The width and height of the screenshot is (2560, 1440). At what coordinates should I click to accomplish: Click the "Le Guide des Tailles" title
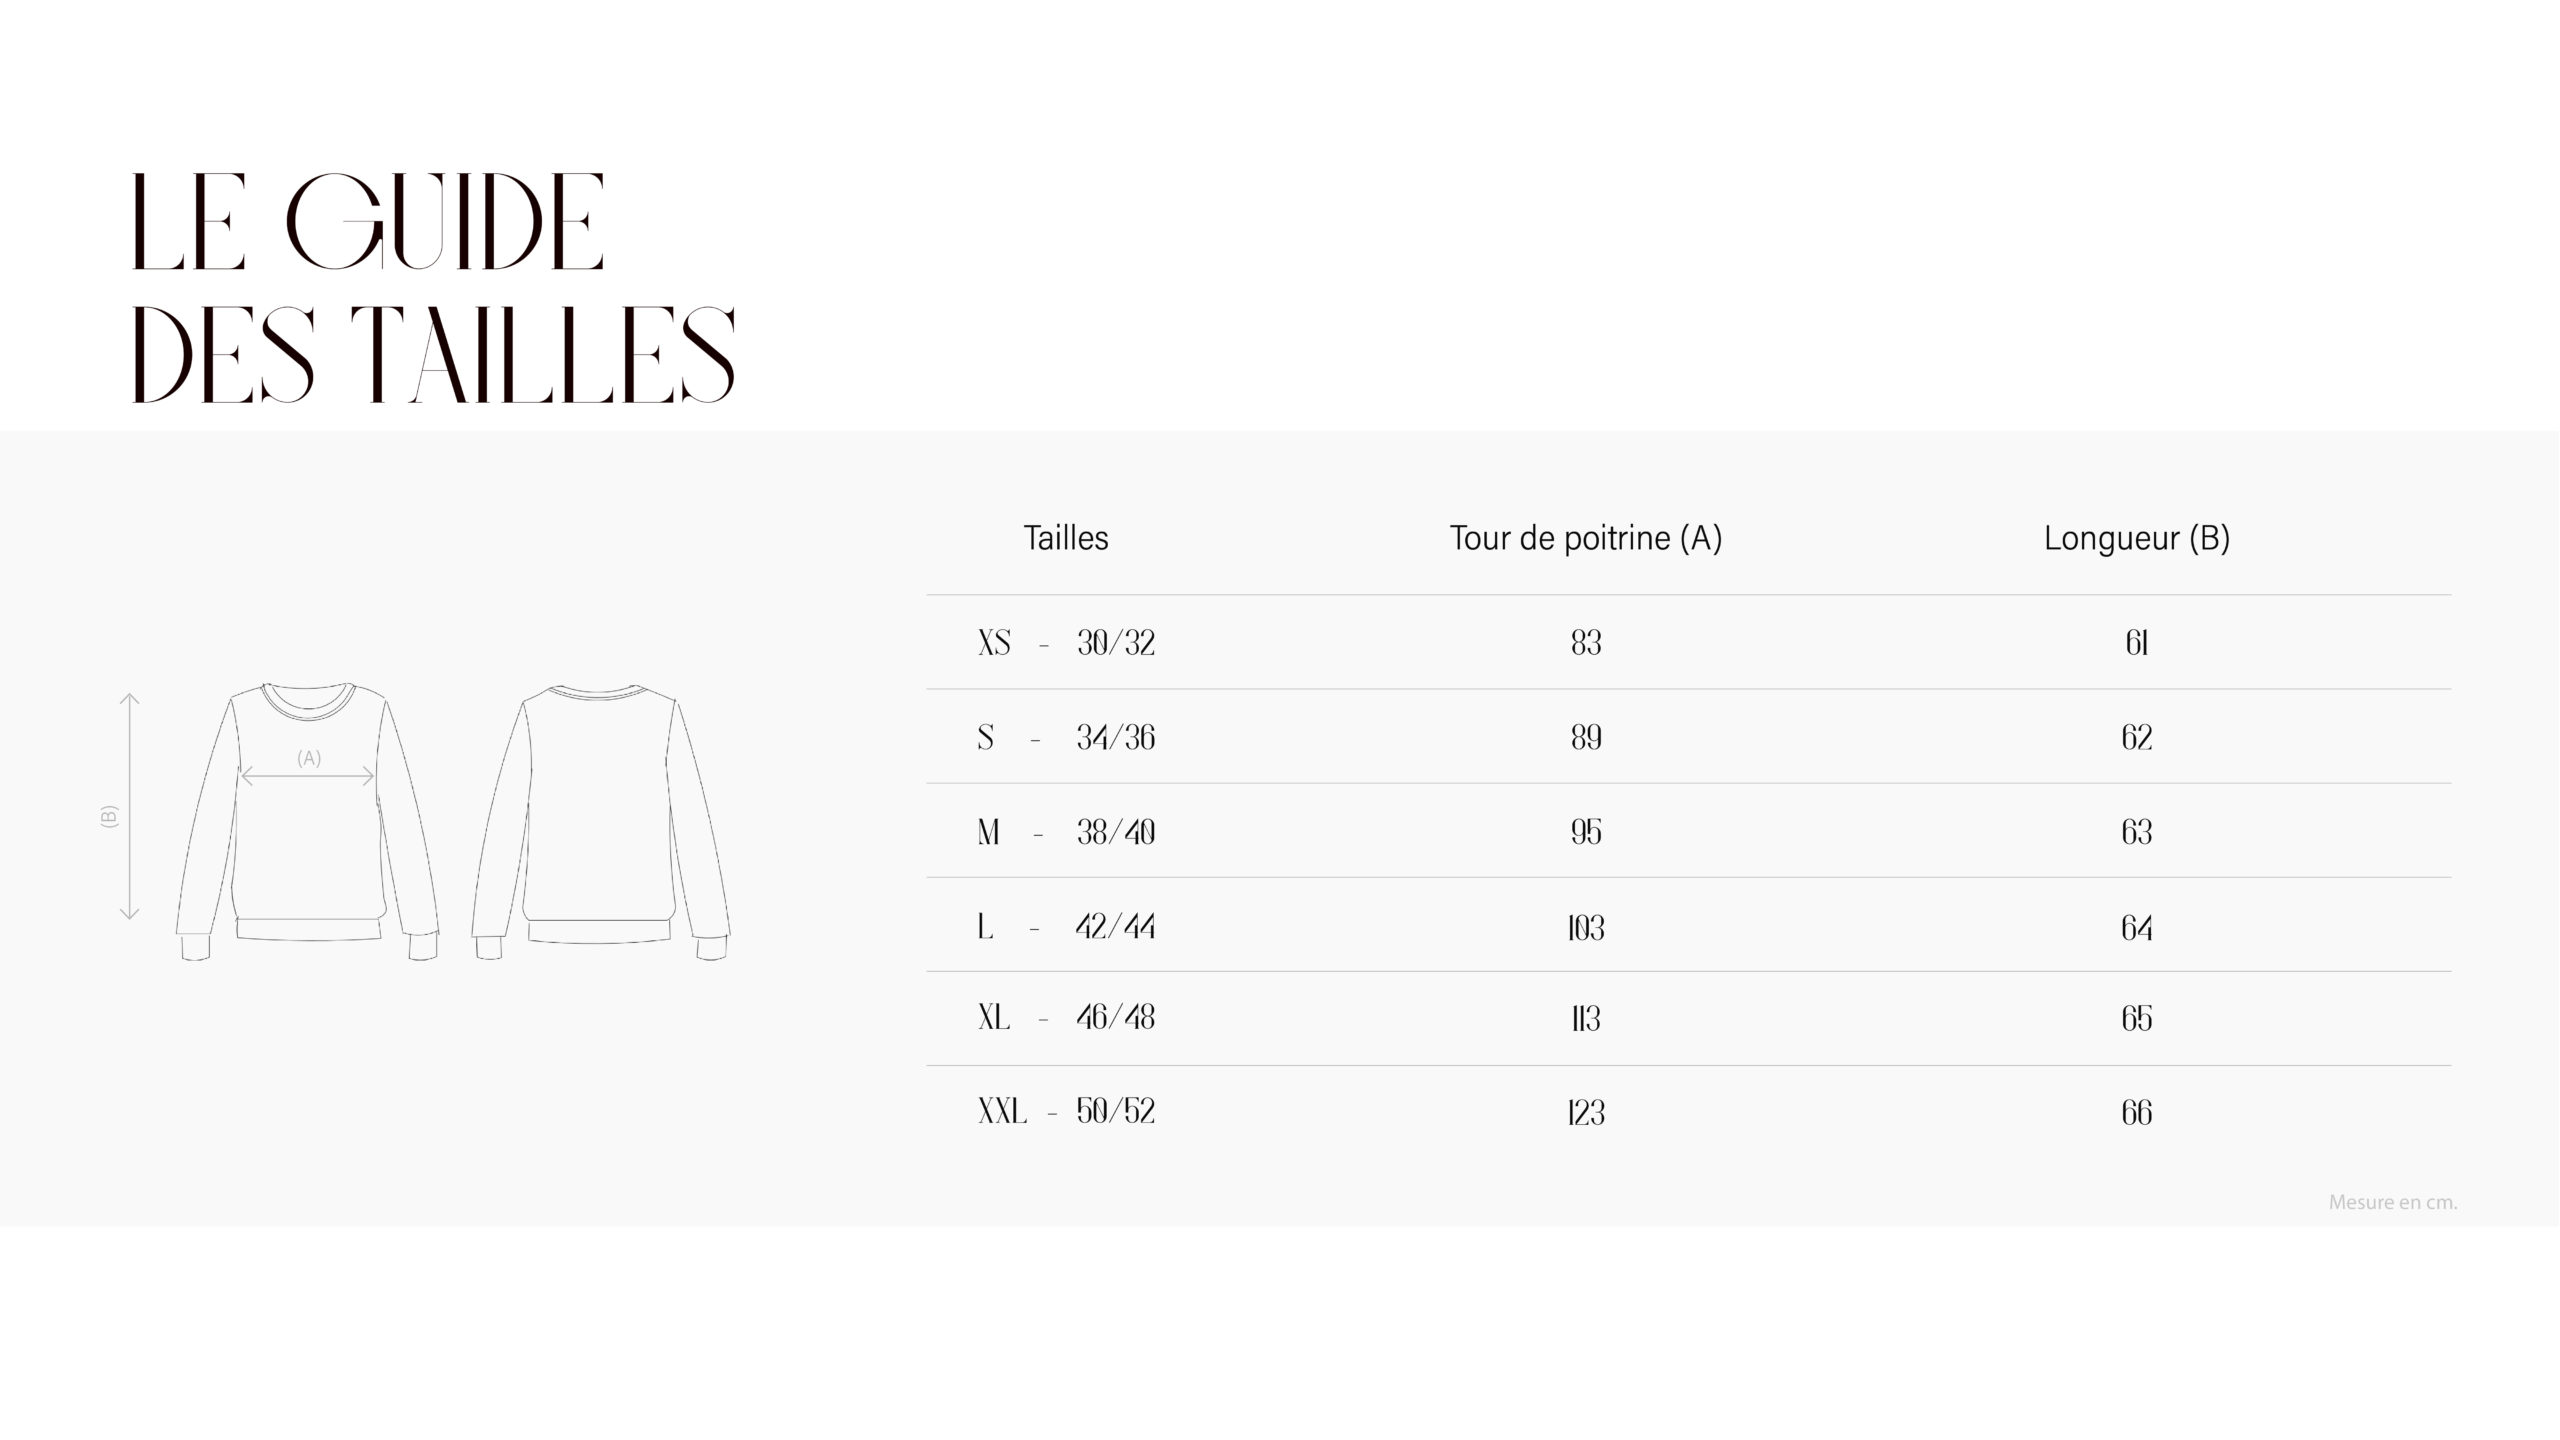click(434, 288)
